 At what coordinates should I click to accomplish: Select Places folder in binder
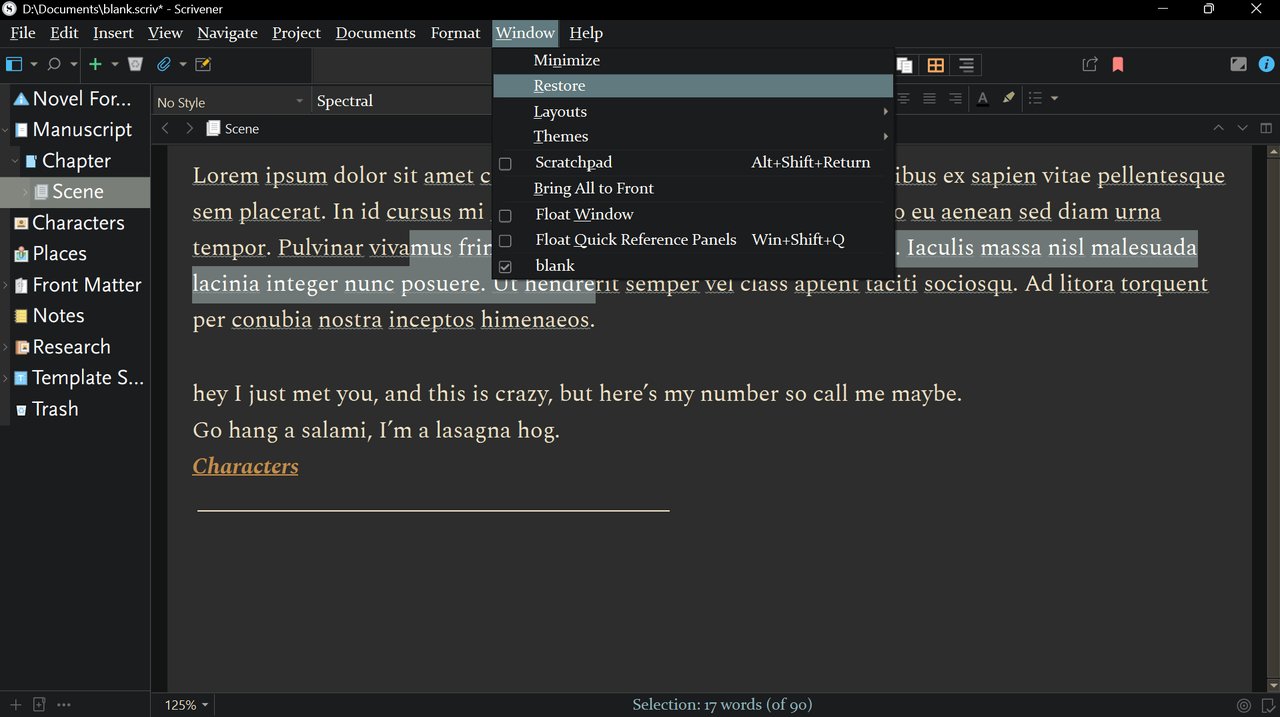pos(59,254)
